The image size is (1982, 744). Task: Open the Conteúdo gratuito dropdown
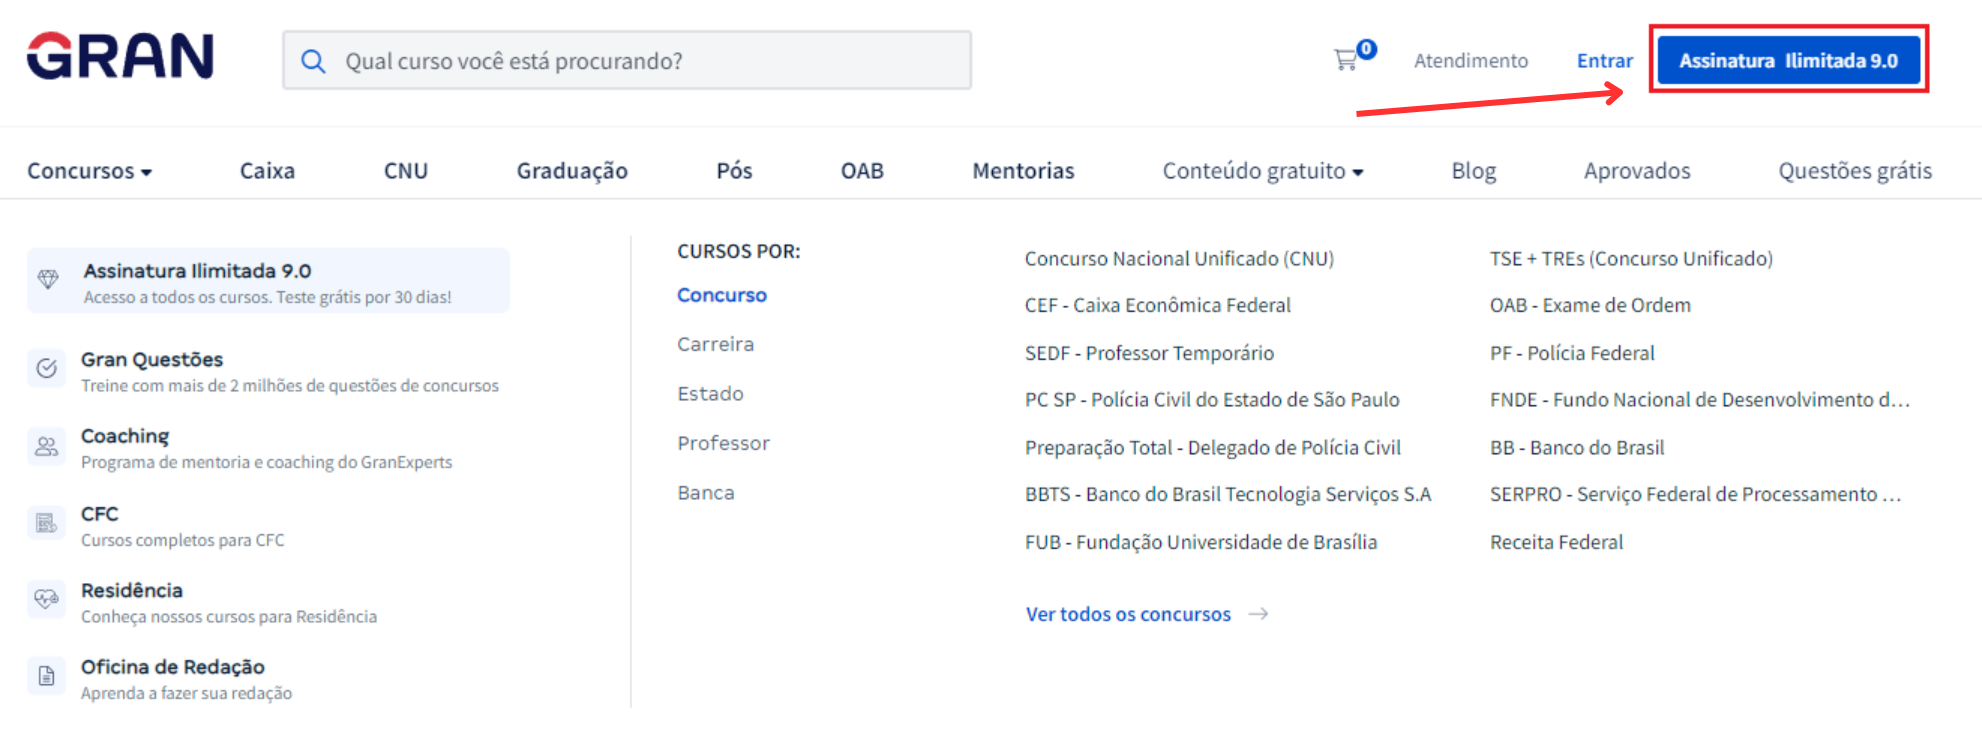pyautogui.click(x=1262, y=171)
